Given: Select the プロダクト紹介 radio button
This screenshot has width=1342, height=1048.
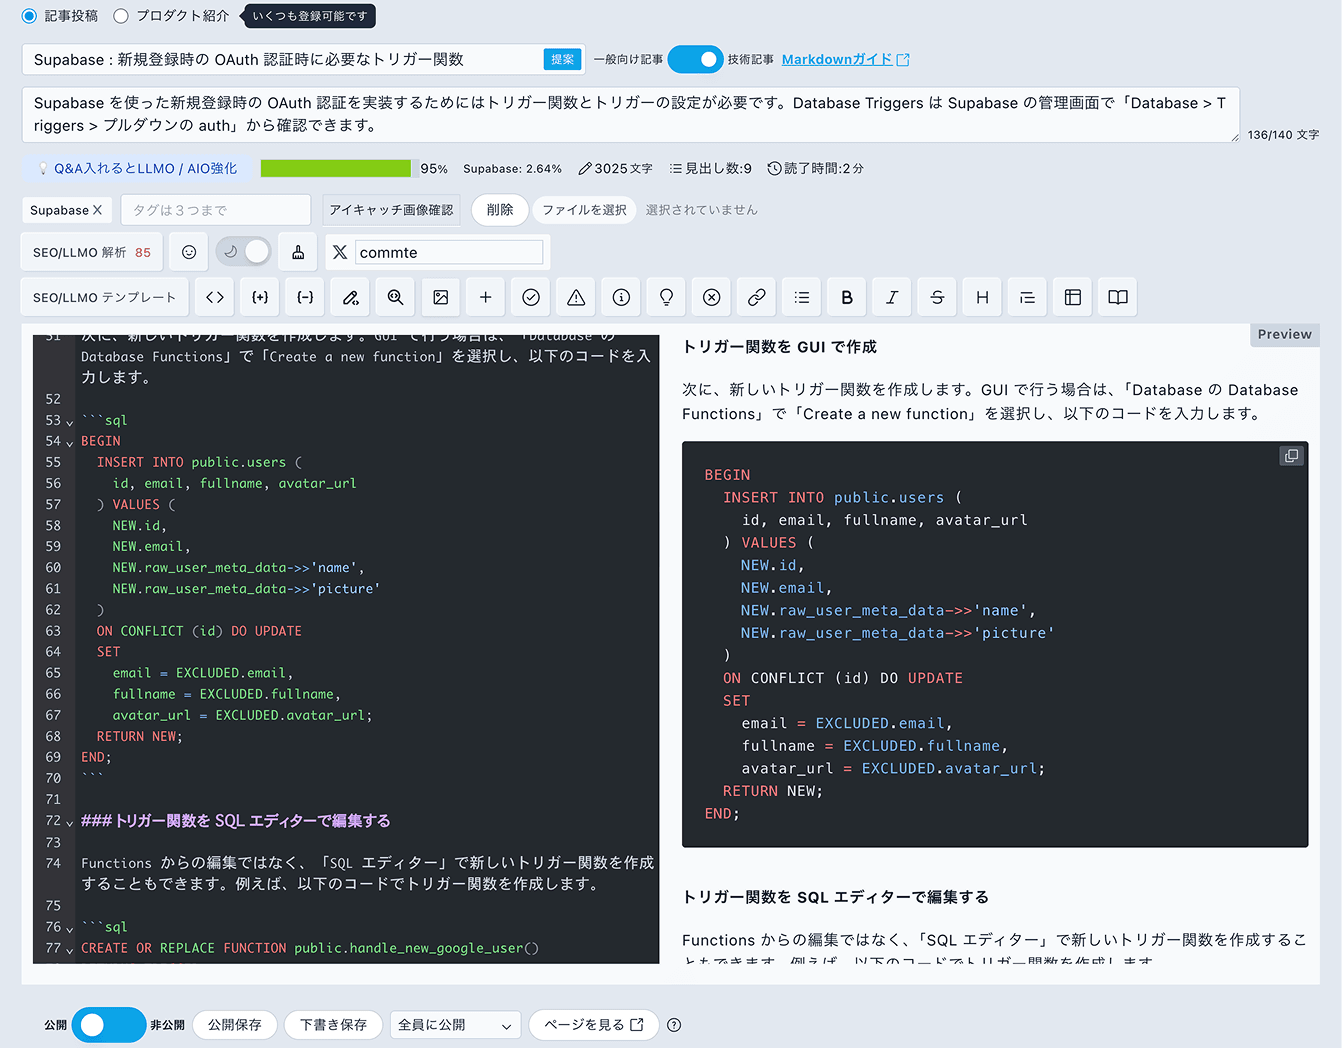Looking at the screenshot, I should tap(121, 16).
